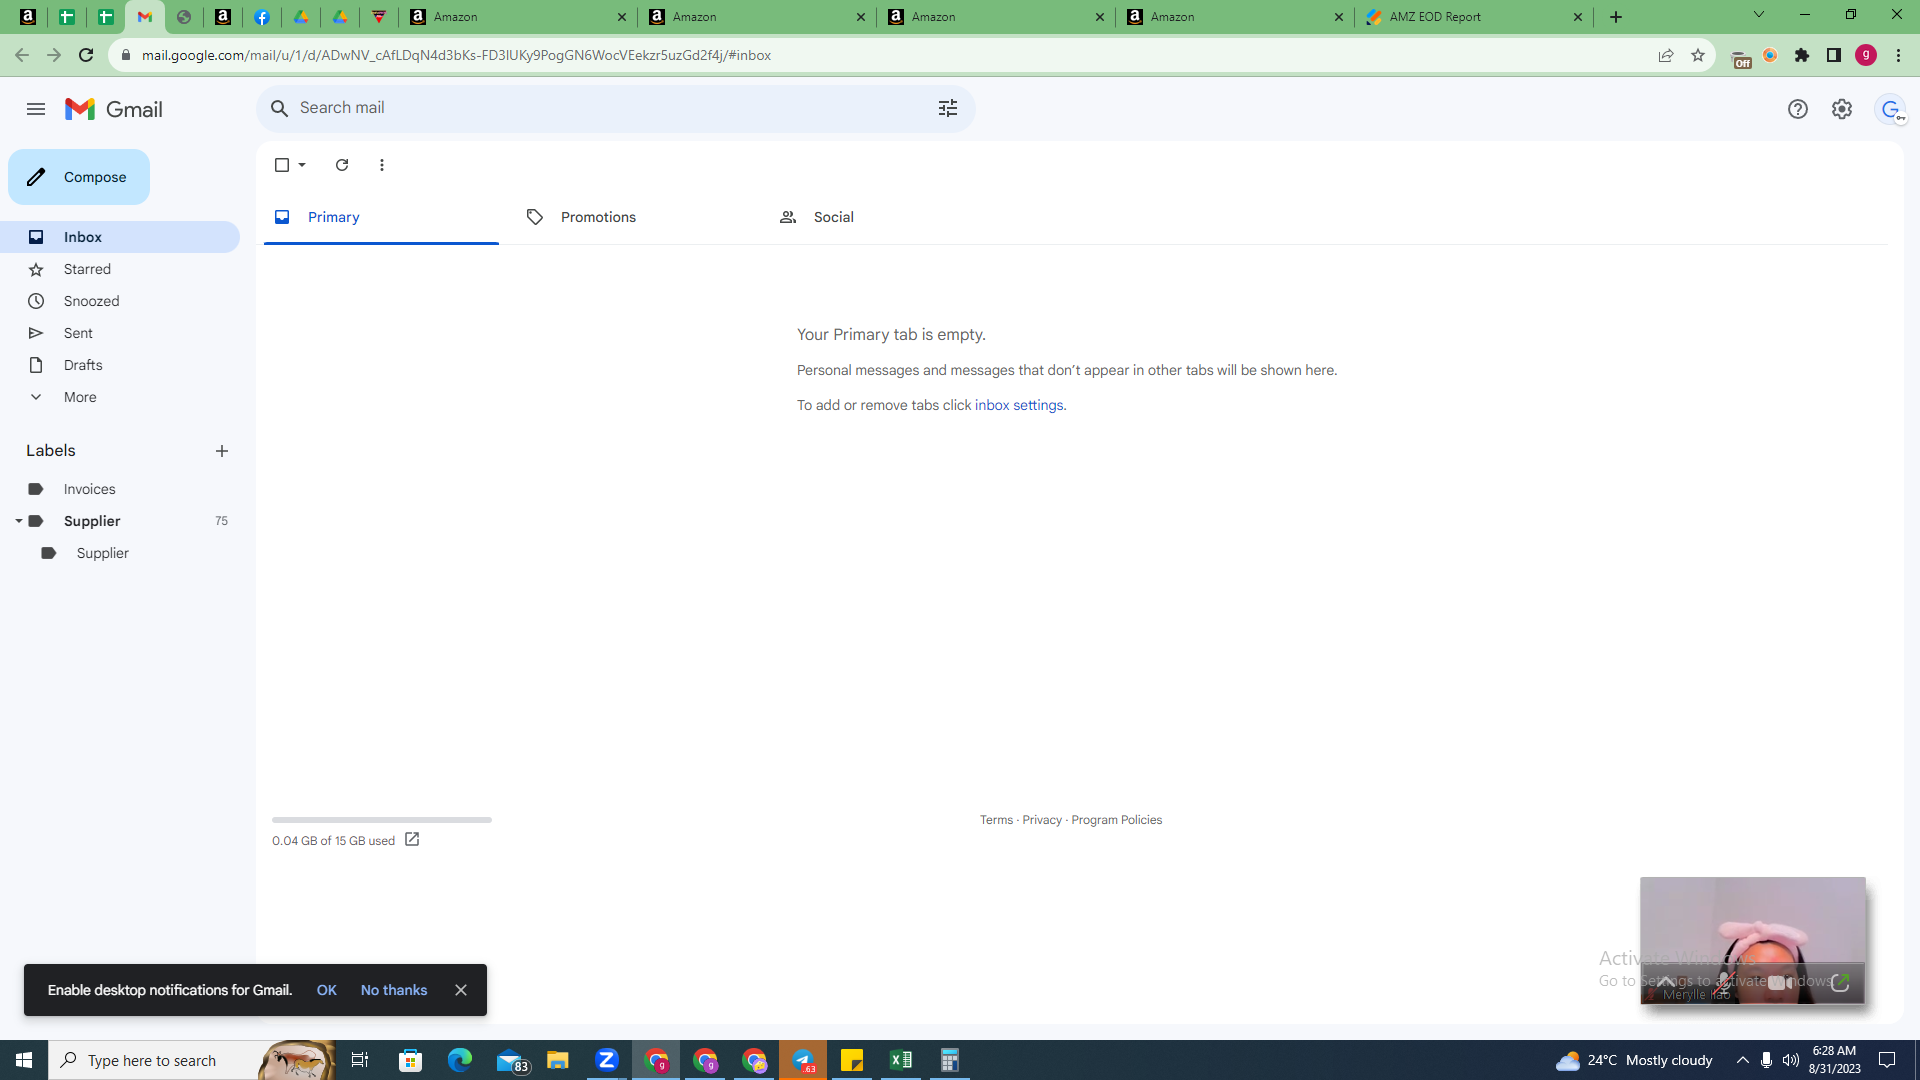1920x1080 pixels.
Task: Open the Snoozed folder
Action: 120,301
